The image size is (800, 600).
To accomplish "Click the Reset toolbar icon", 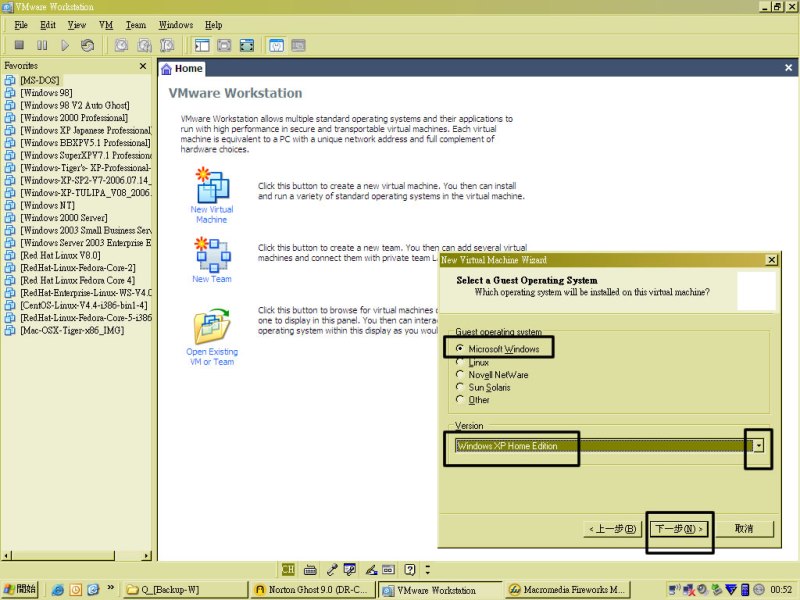I will click(87, 45).
